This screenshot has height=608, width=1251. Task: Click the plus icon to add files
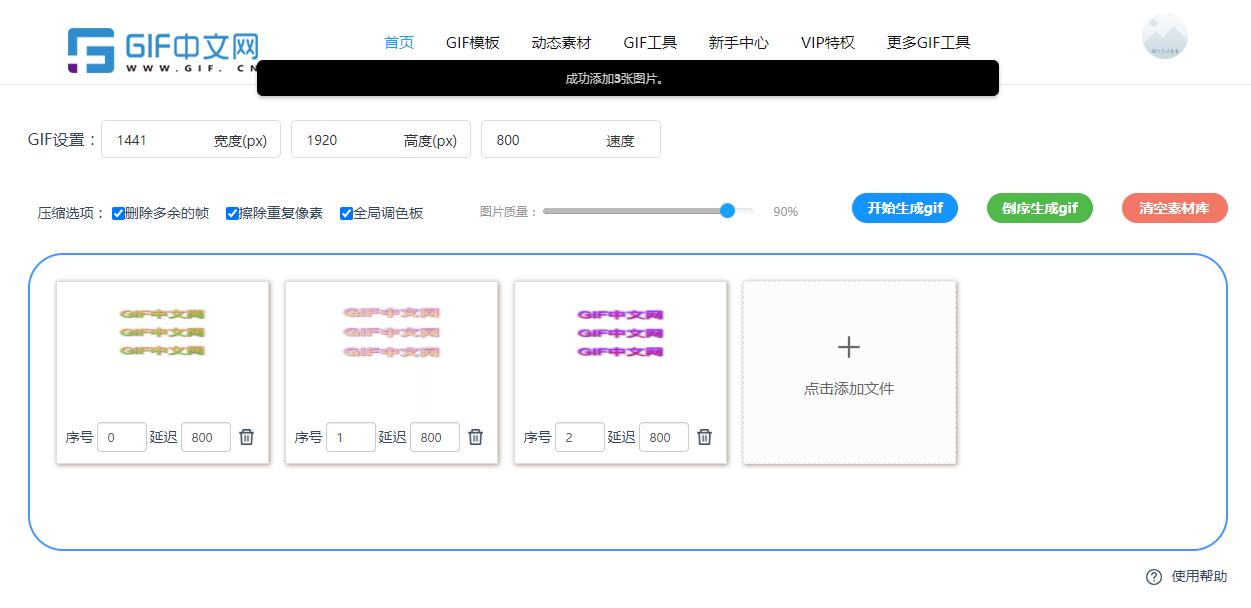848,347
